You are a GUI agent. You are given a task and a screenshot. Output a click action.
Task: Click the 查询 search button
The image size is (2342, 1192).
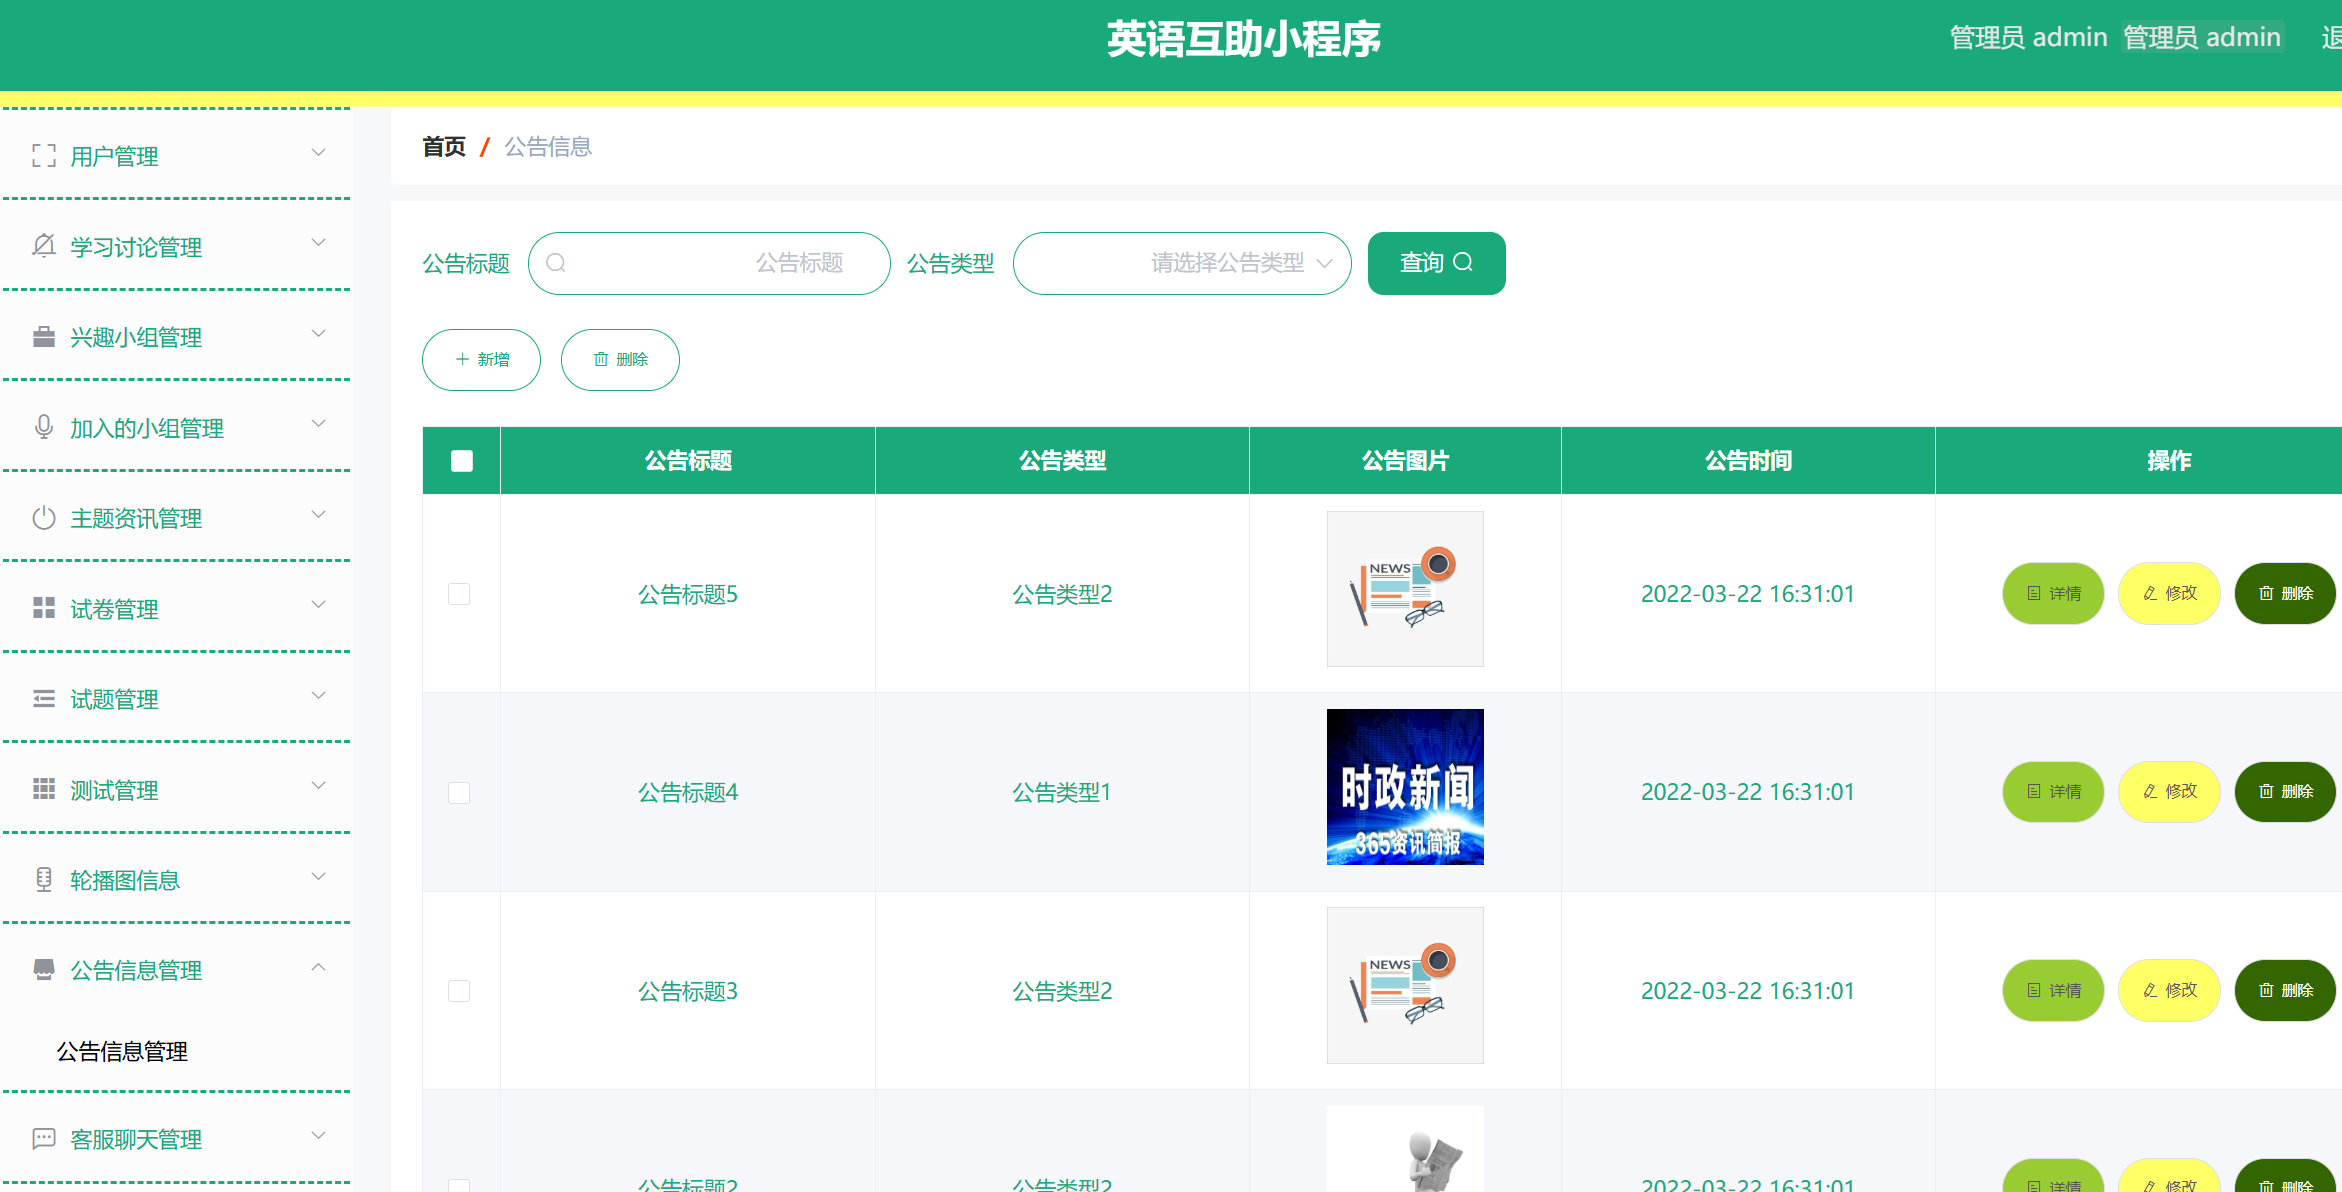1436,263
